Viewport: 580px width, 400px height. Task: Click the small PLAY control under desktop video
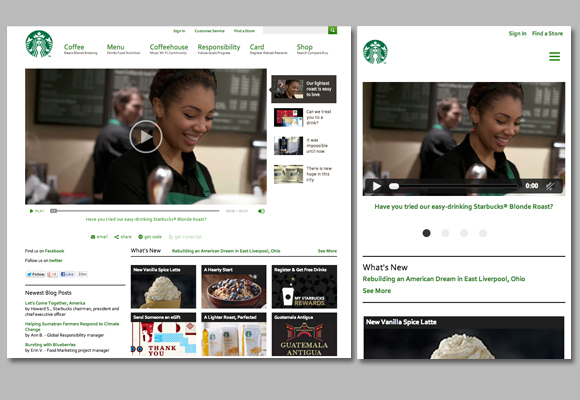click(37, 211)
